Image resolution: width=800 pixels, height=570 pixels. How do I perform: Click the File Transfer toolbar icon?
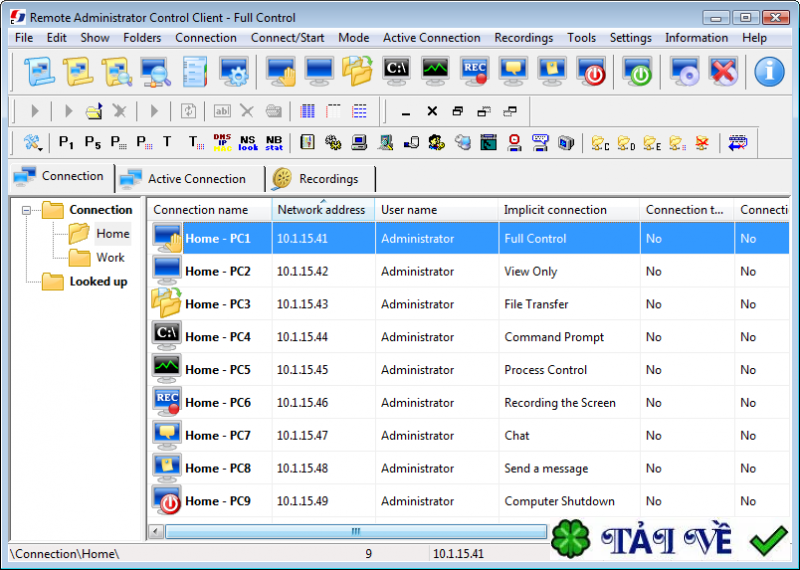(357, 72)
